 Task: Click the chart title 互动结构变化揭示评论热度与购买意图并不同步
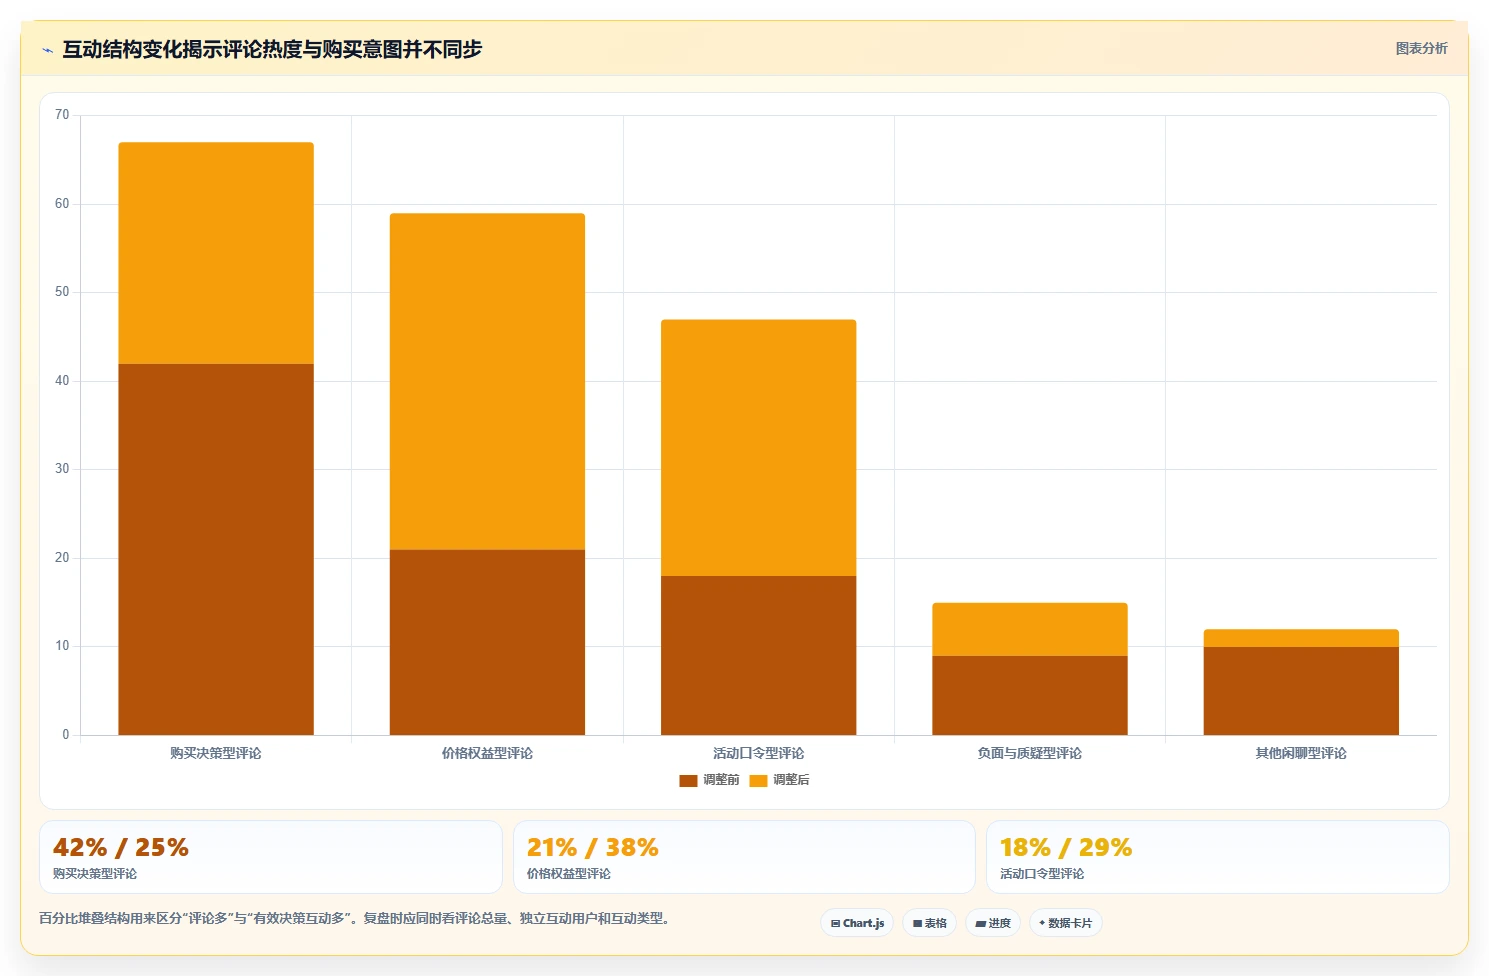pyautogui.click(x=272, y=49)
